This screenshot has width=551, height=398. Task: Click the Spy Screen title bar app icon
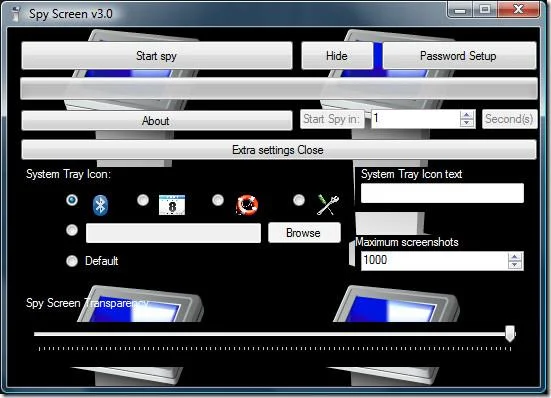pyautogui.click(x=15, y=14)
